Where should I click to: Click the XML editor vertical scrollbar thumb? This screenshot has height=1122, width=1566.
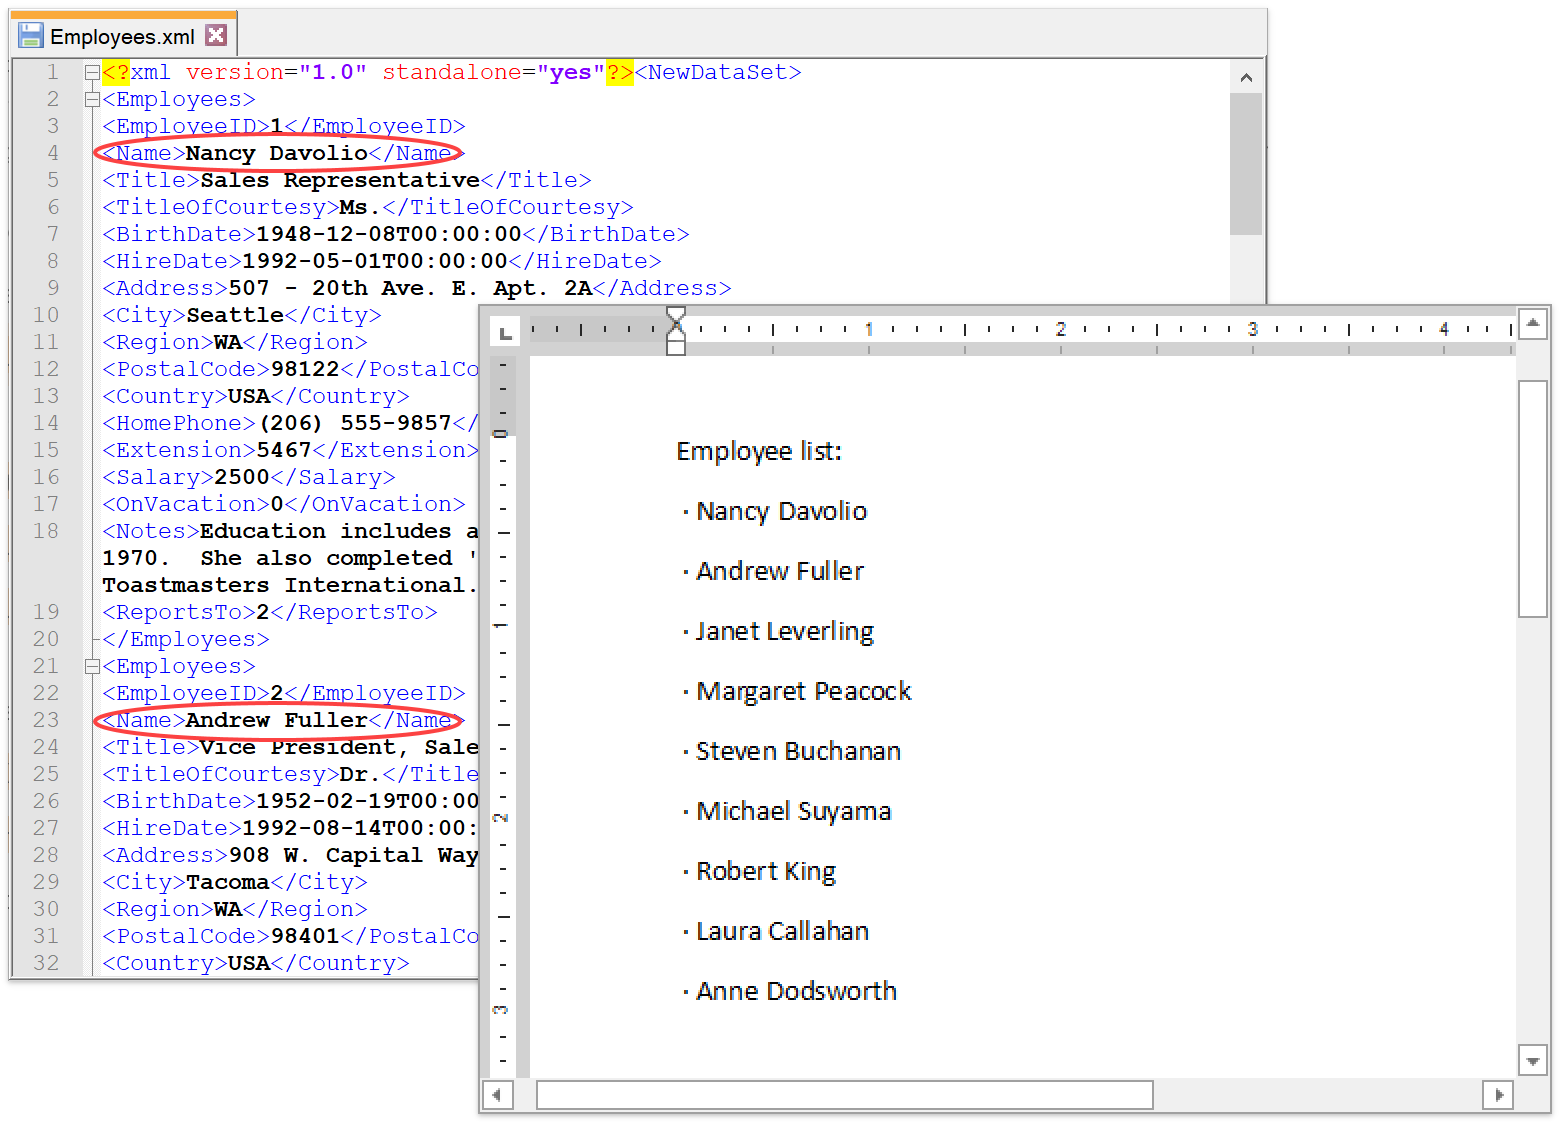1246,165
